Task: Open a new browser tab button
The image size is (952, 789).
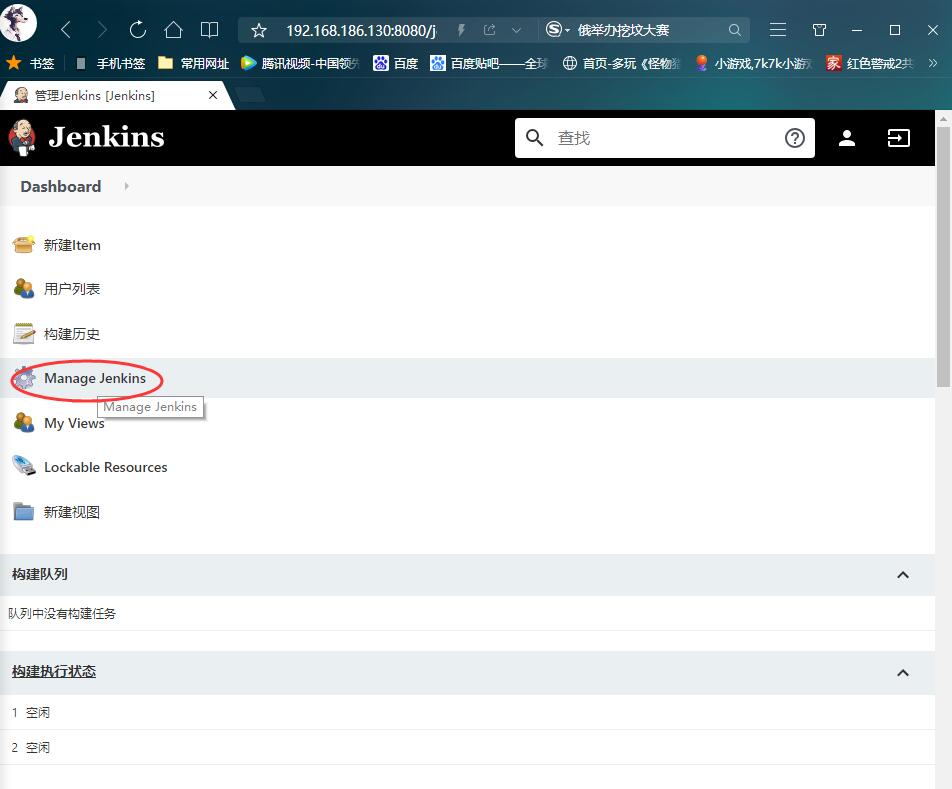Action: 250,95
